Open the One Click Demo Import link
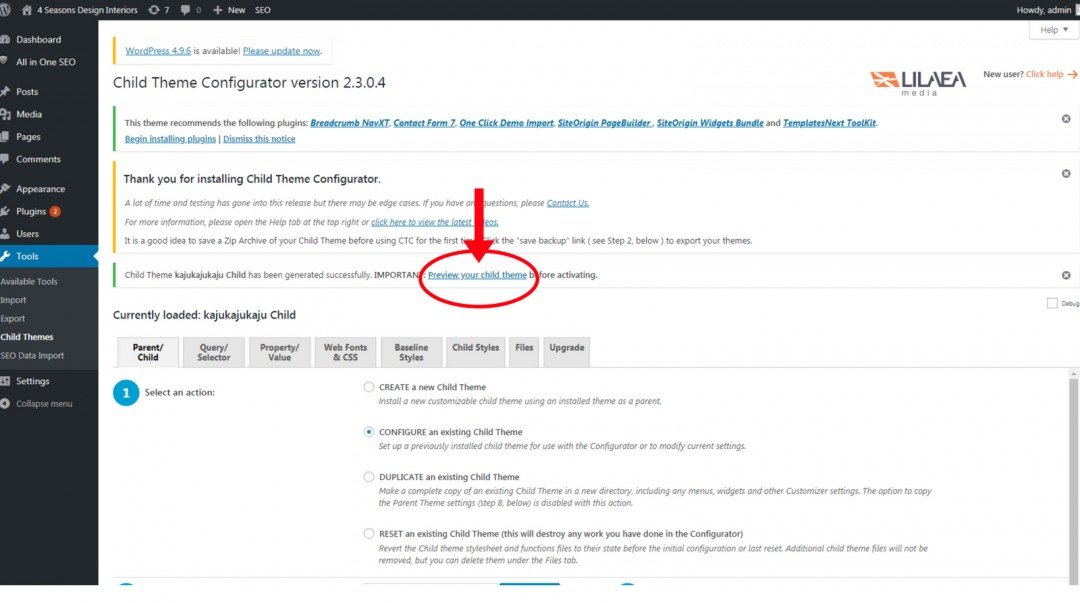Image resolution: width=1080 pixels, height=603 pixels. [506, 123]
